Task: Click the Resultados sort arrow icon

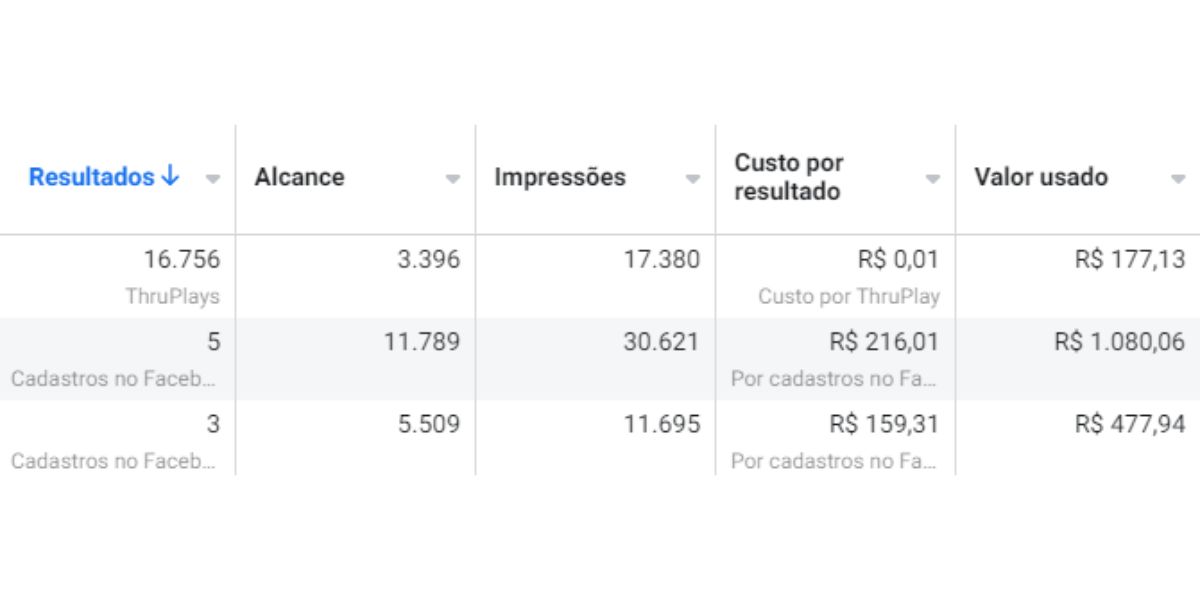Action: point(170,176)
